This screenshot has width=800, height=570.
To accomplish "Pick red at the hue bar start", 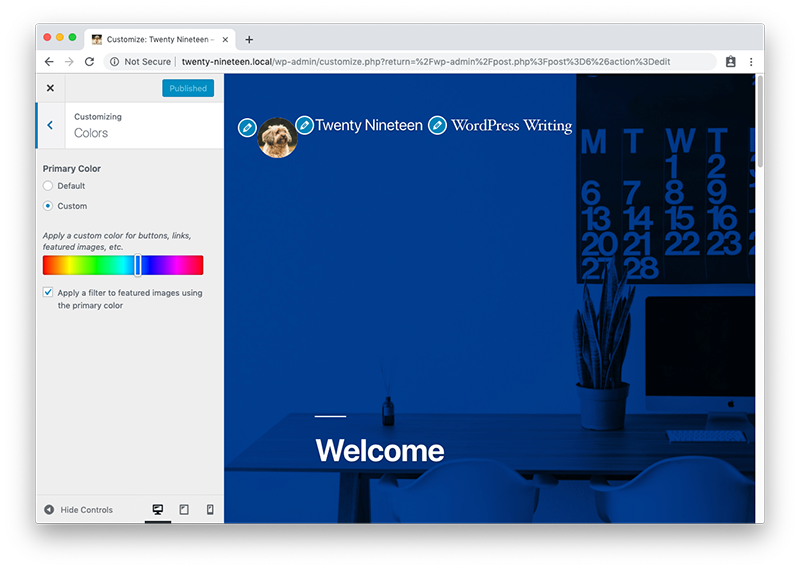I will 45,265.
